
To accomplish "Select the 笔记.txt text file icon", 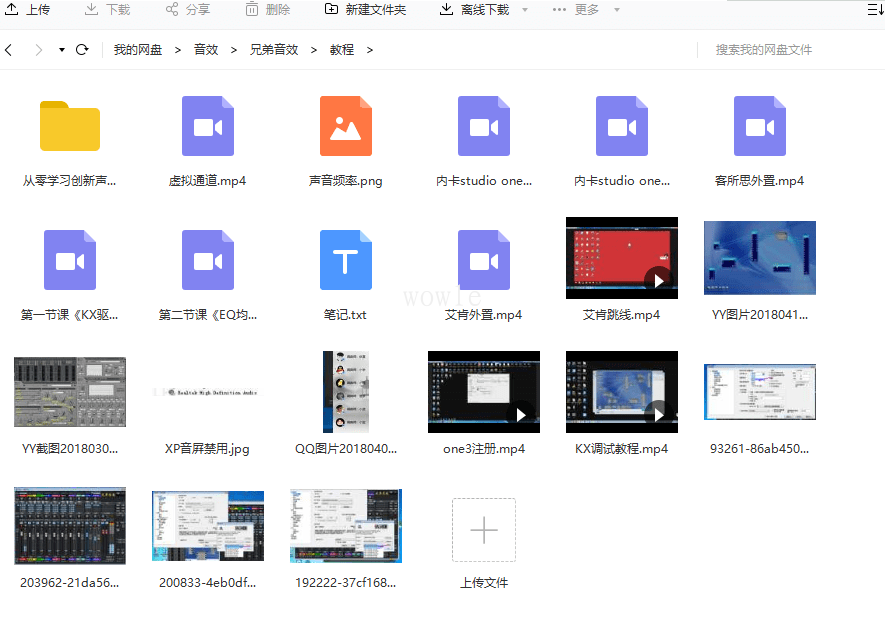I will click(x=345, y=260).
